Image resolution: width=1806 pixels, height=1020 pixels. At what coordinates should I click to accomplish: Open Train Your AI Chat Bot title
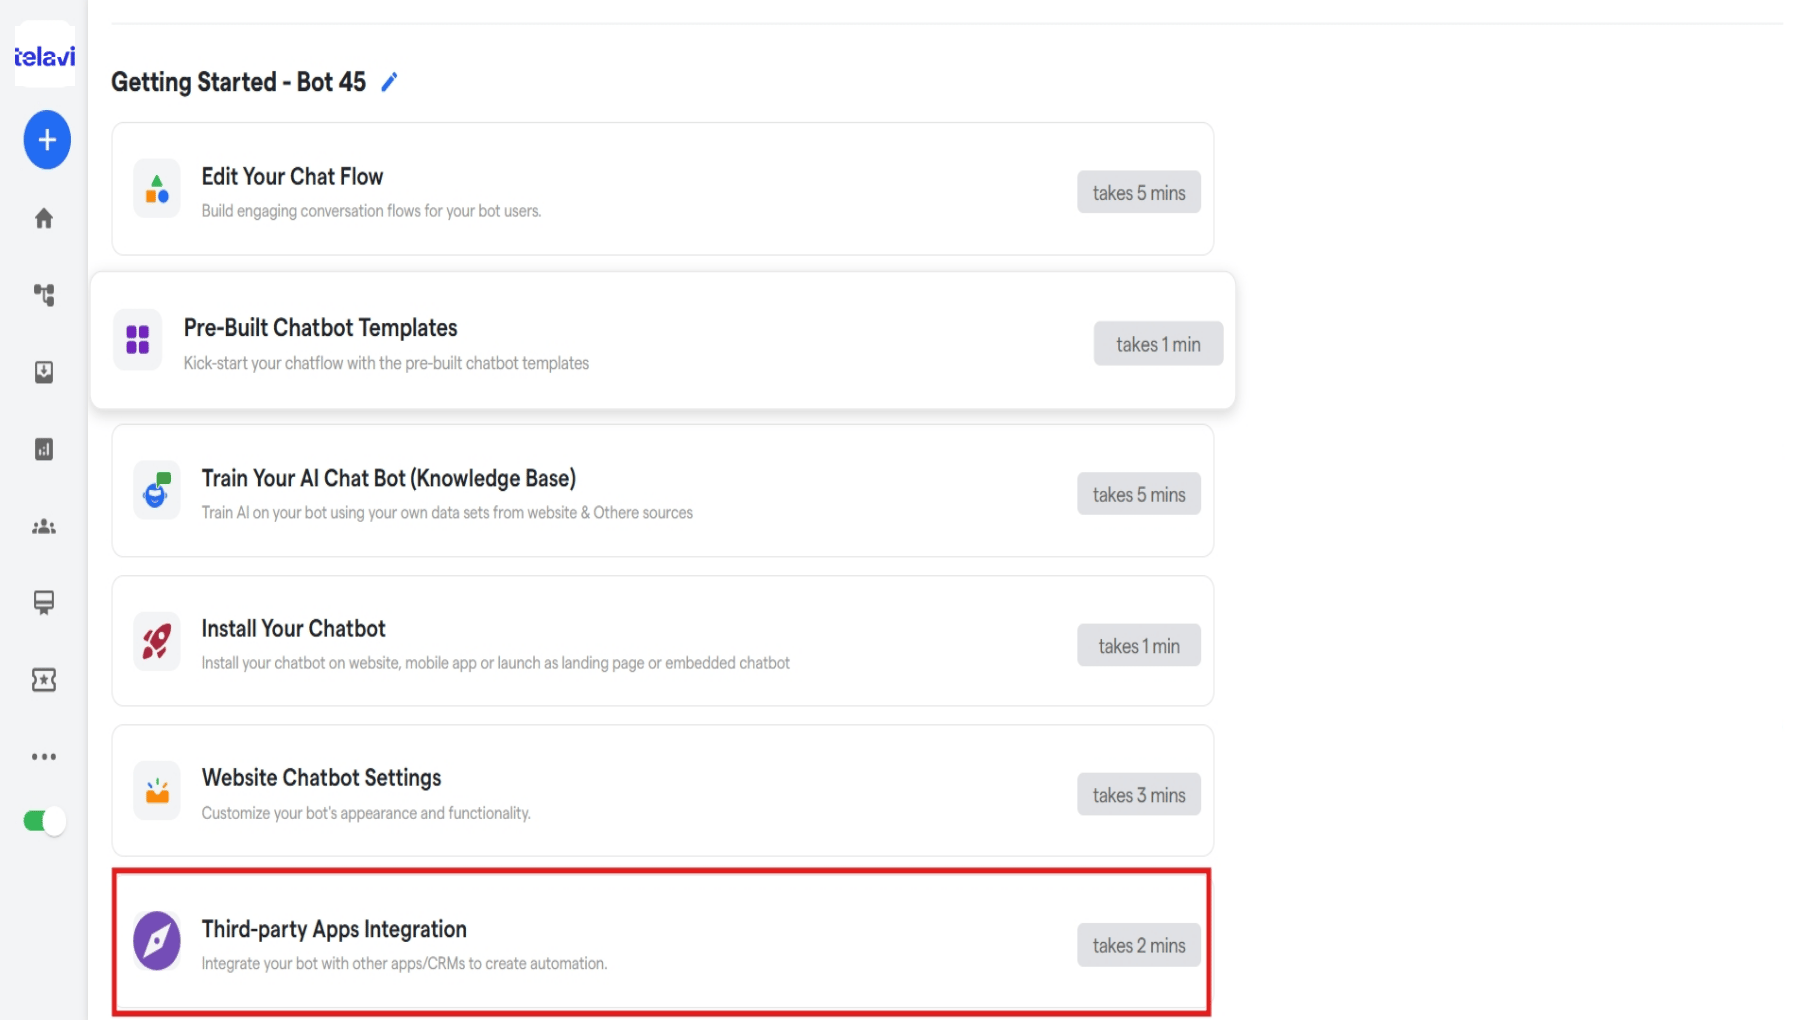(x=389, y=478)
